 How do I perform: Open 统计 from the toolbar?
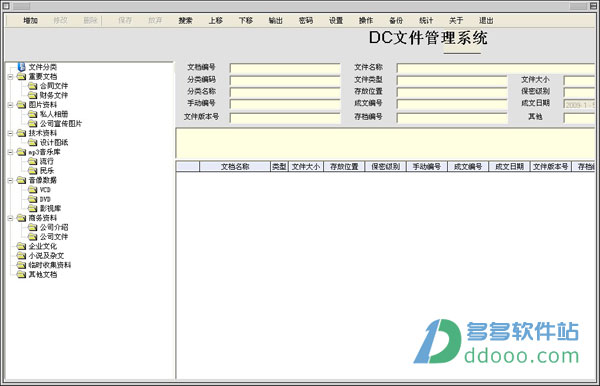pyautogui.click(x=426, y=21)
